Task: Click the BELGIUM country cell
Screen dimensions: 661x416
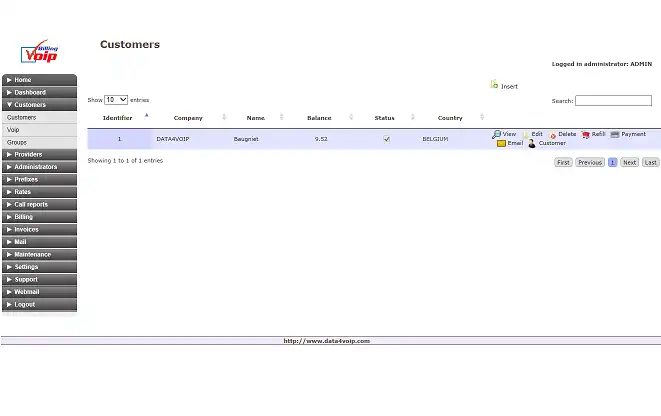Action: click(435, 139)
